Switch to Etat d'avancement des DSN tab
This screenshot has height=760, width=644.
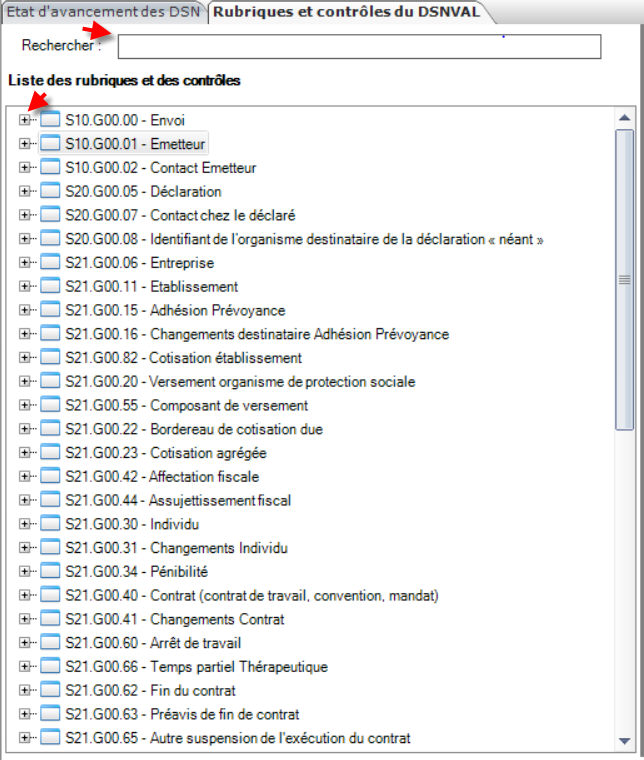click(103, 12)
